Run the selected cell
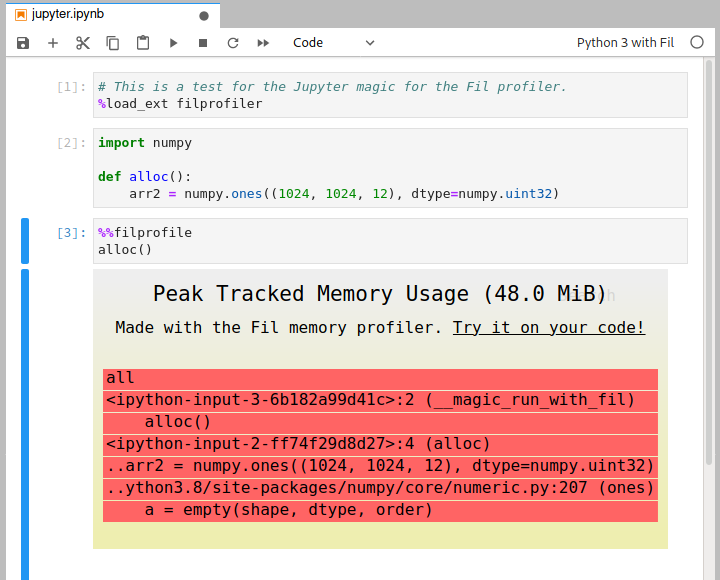 click(x=173, y=43)
